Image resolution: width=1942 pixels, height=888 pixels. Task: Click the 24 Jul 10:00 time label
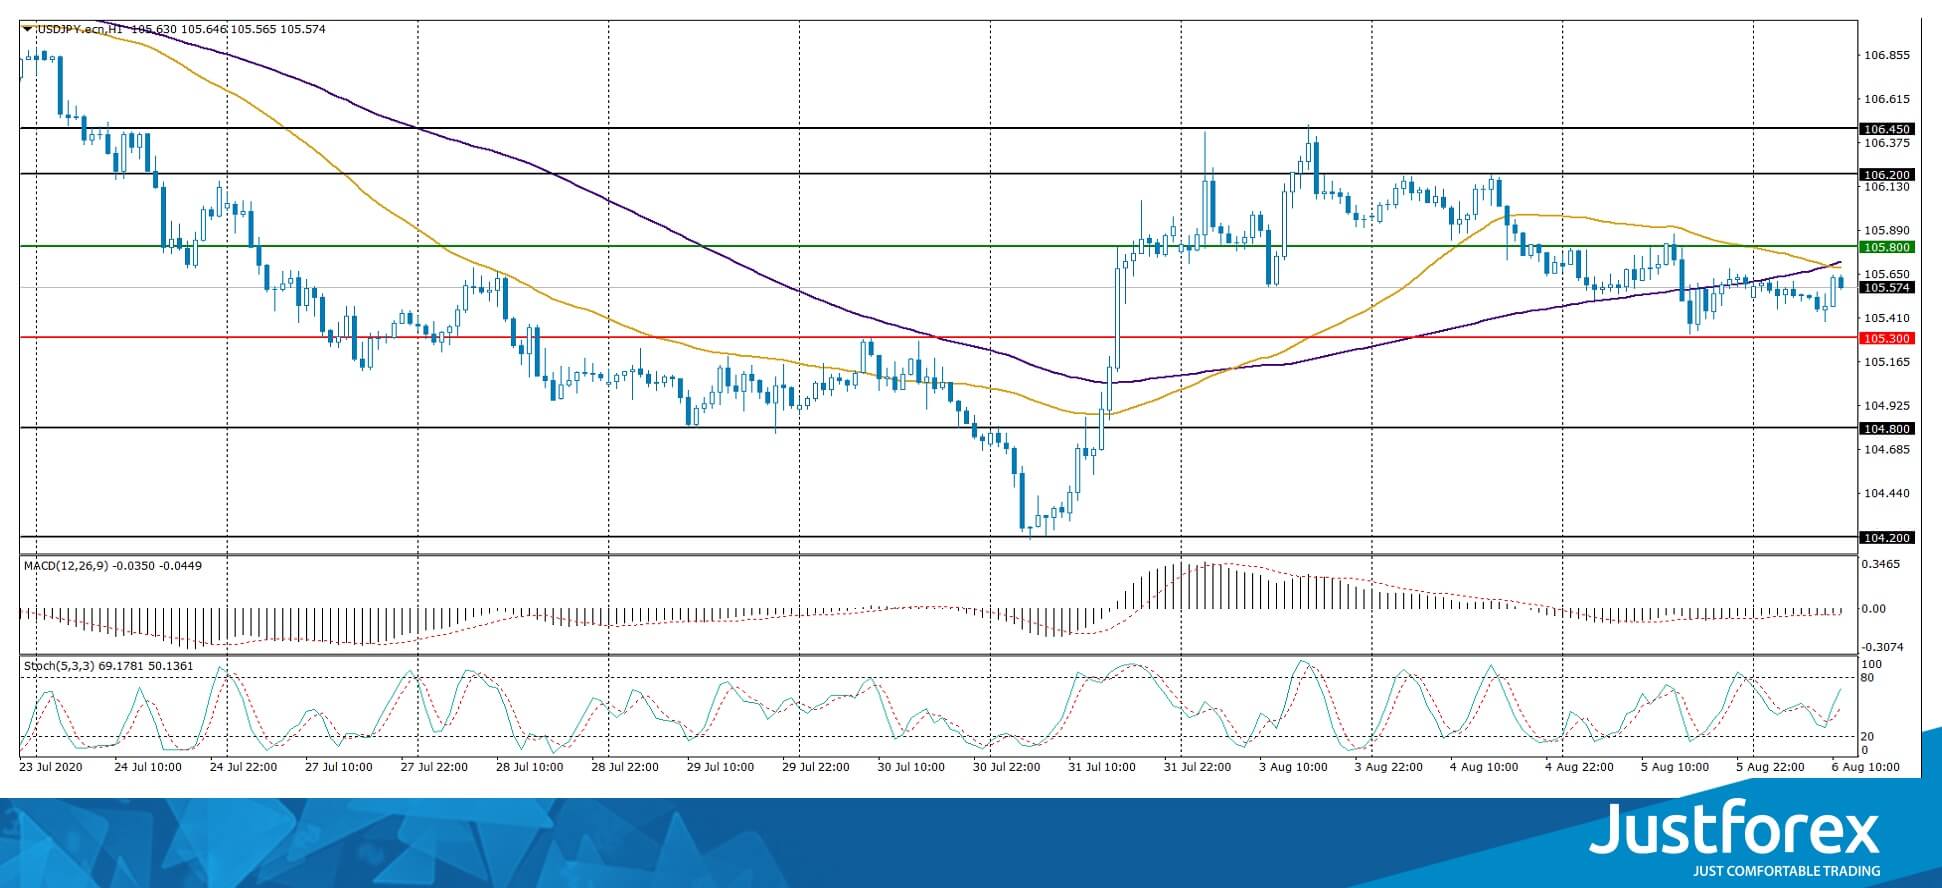tap(148, 768)
